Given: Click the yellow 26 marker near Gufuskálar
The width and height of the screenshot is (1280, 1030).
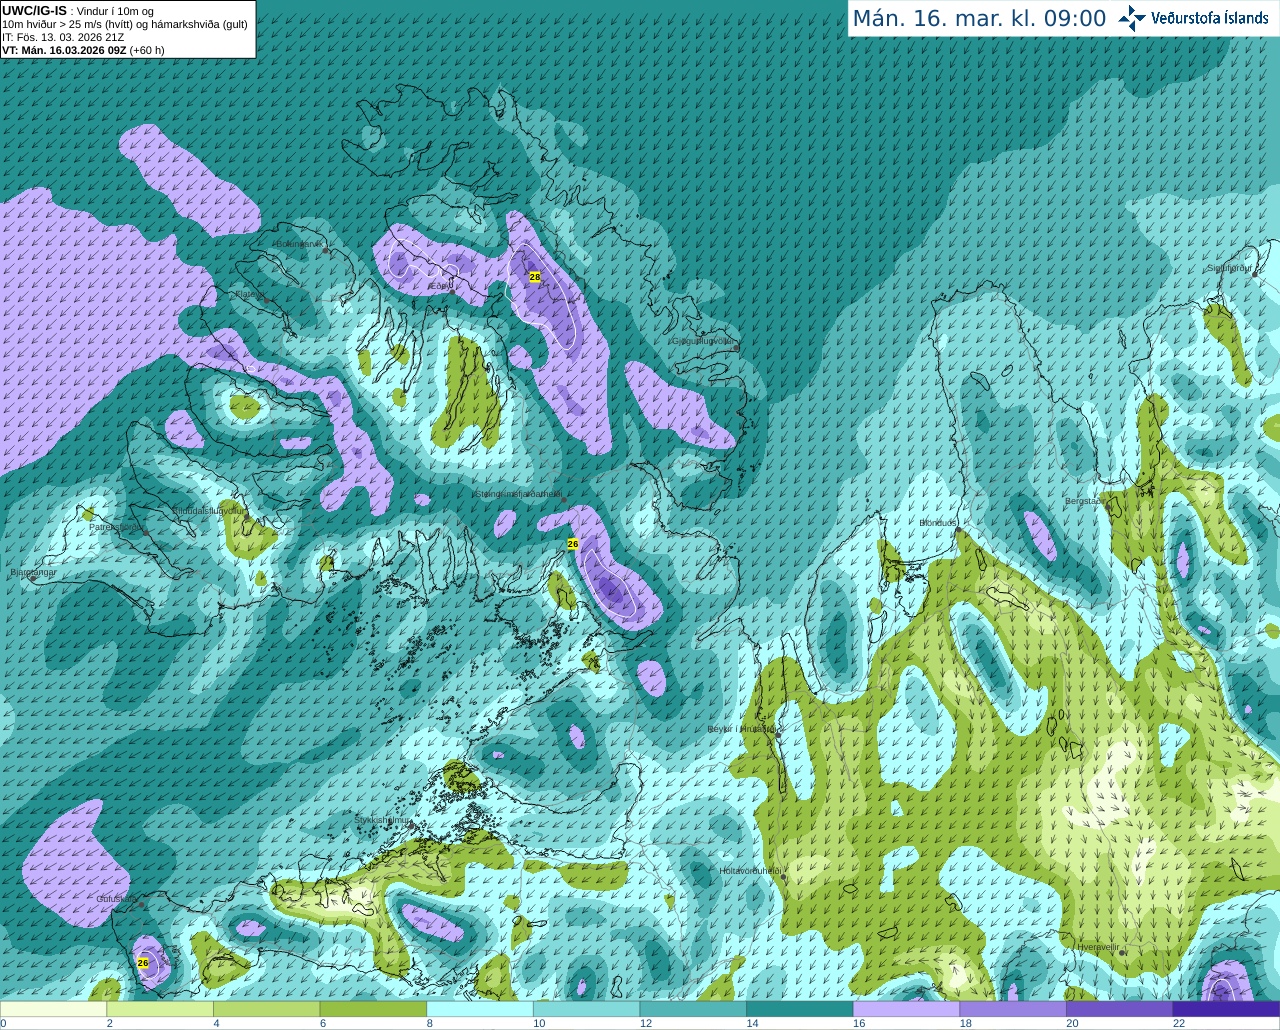Looking at the screenshot, I should click(143, 963).
